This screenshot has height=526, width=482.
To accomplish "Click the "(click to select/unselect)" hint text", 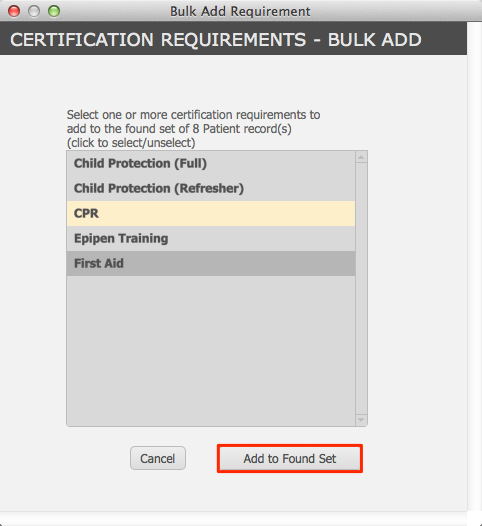I will pos(131,143).
